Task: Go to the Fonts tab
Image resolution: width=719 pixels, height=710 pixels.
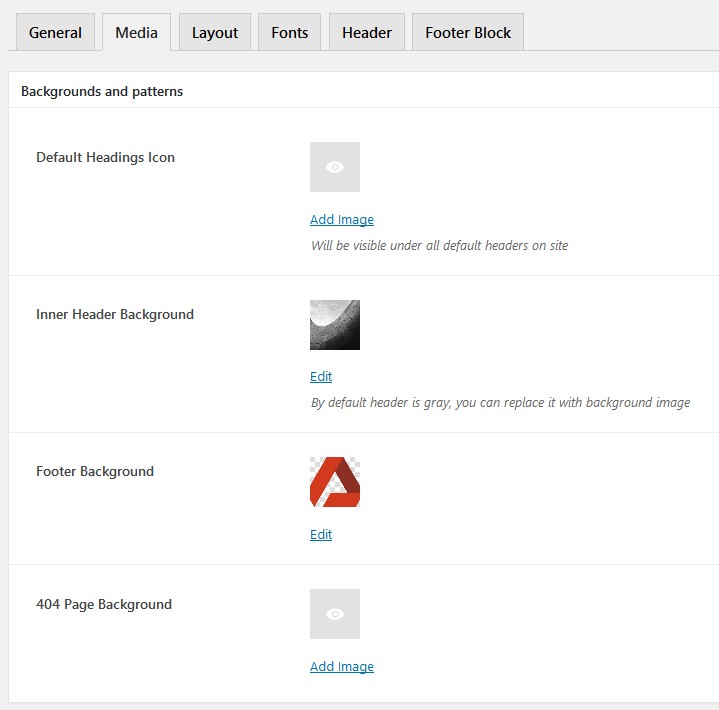Action: point(289,32)
